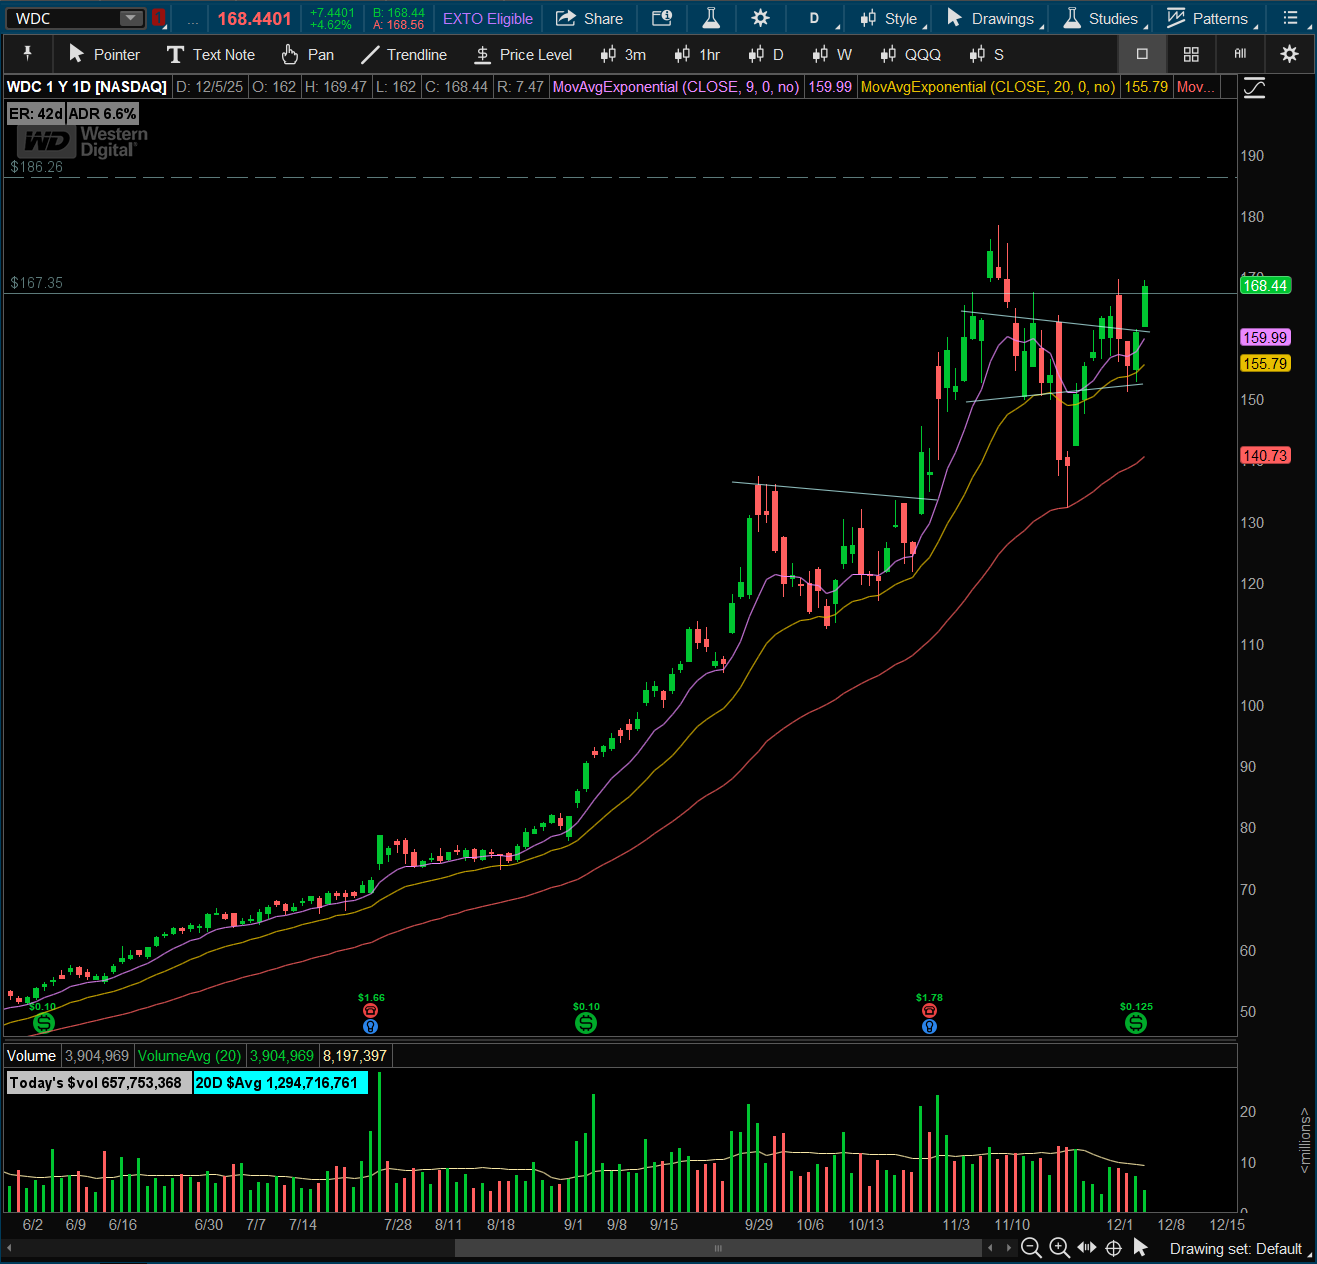The image size is (1317, 1264).
Task: Click the green 168.44 price bubble
Action: tap(1265, 286)
